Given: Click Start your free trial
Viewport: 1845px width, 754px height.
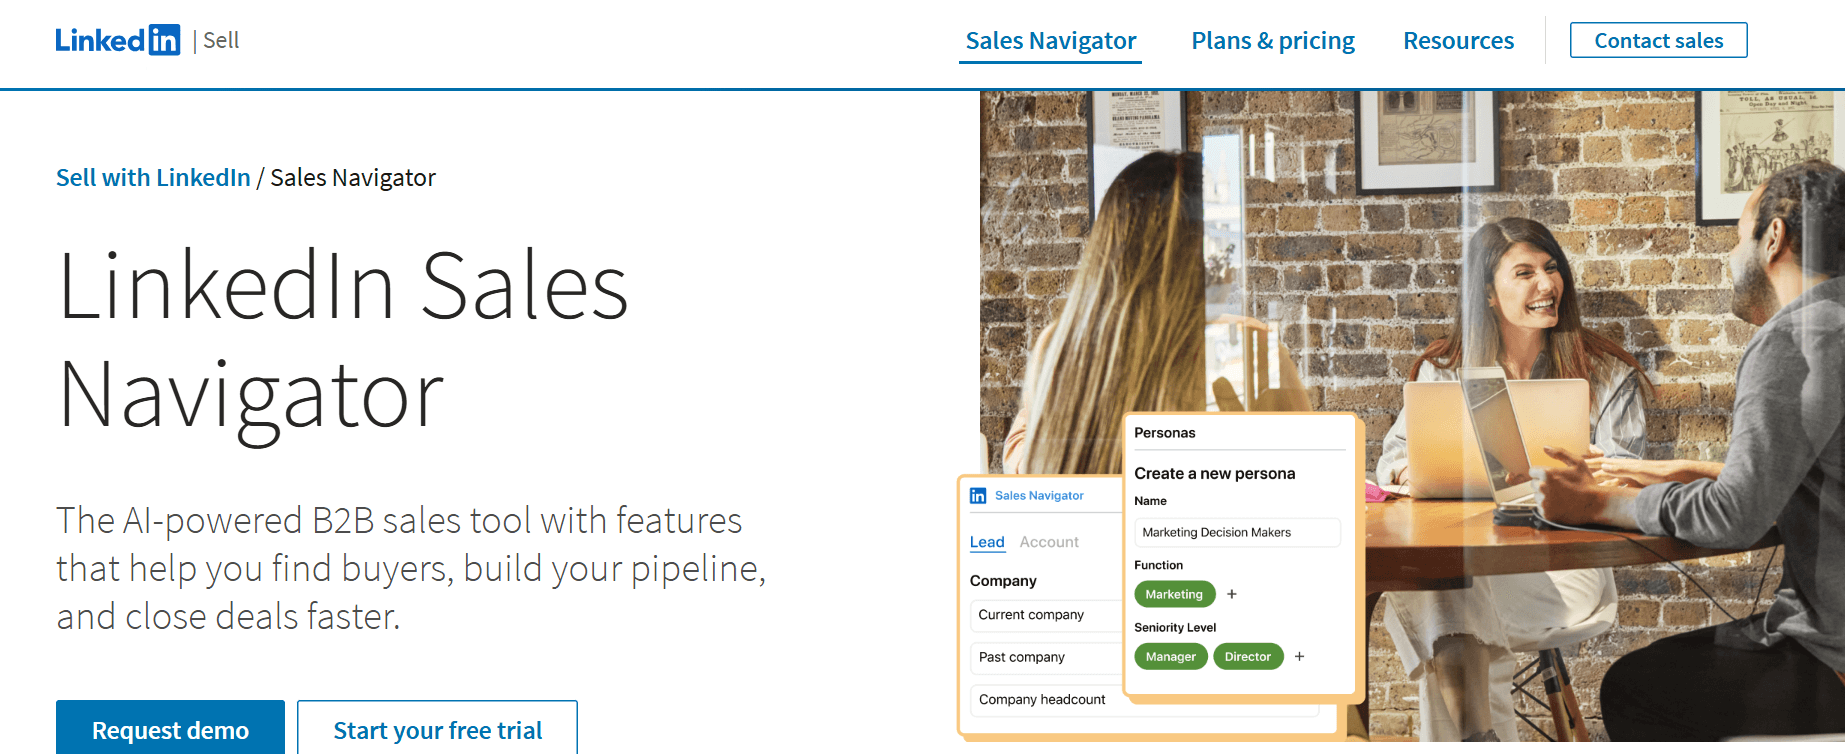Looking at the screenshot, I should pos(437,729).
